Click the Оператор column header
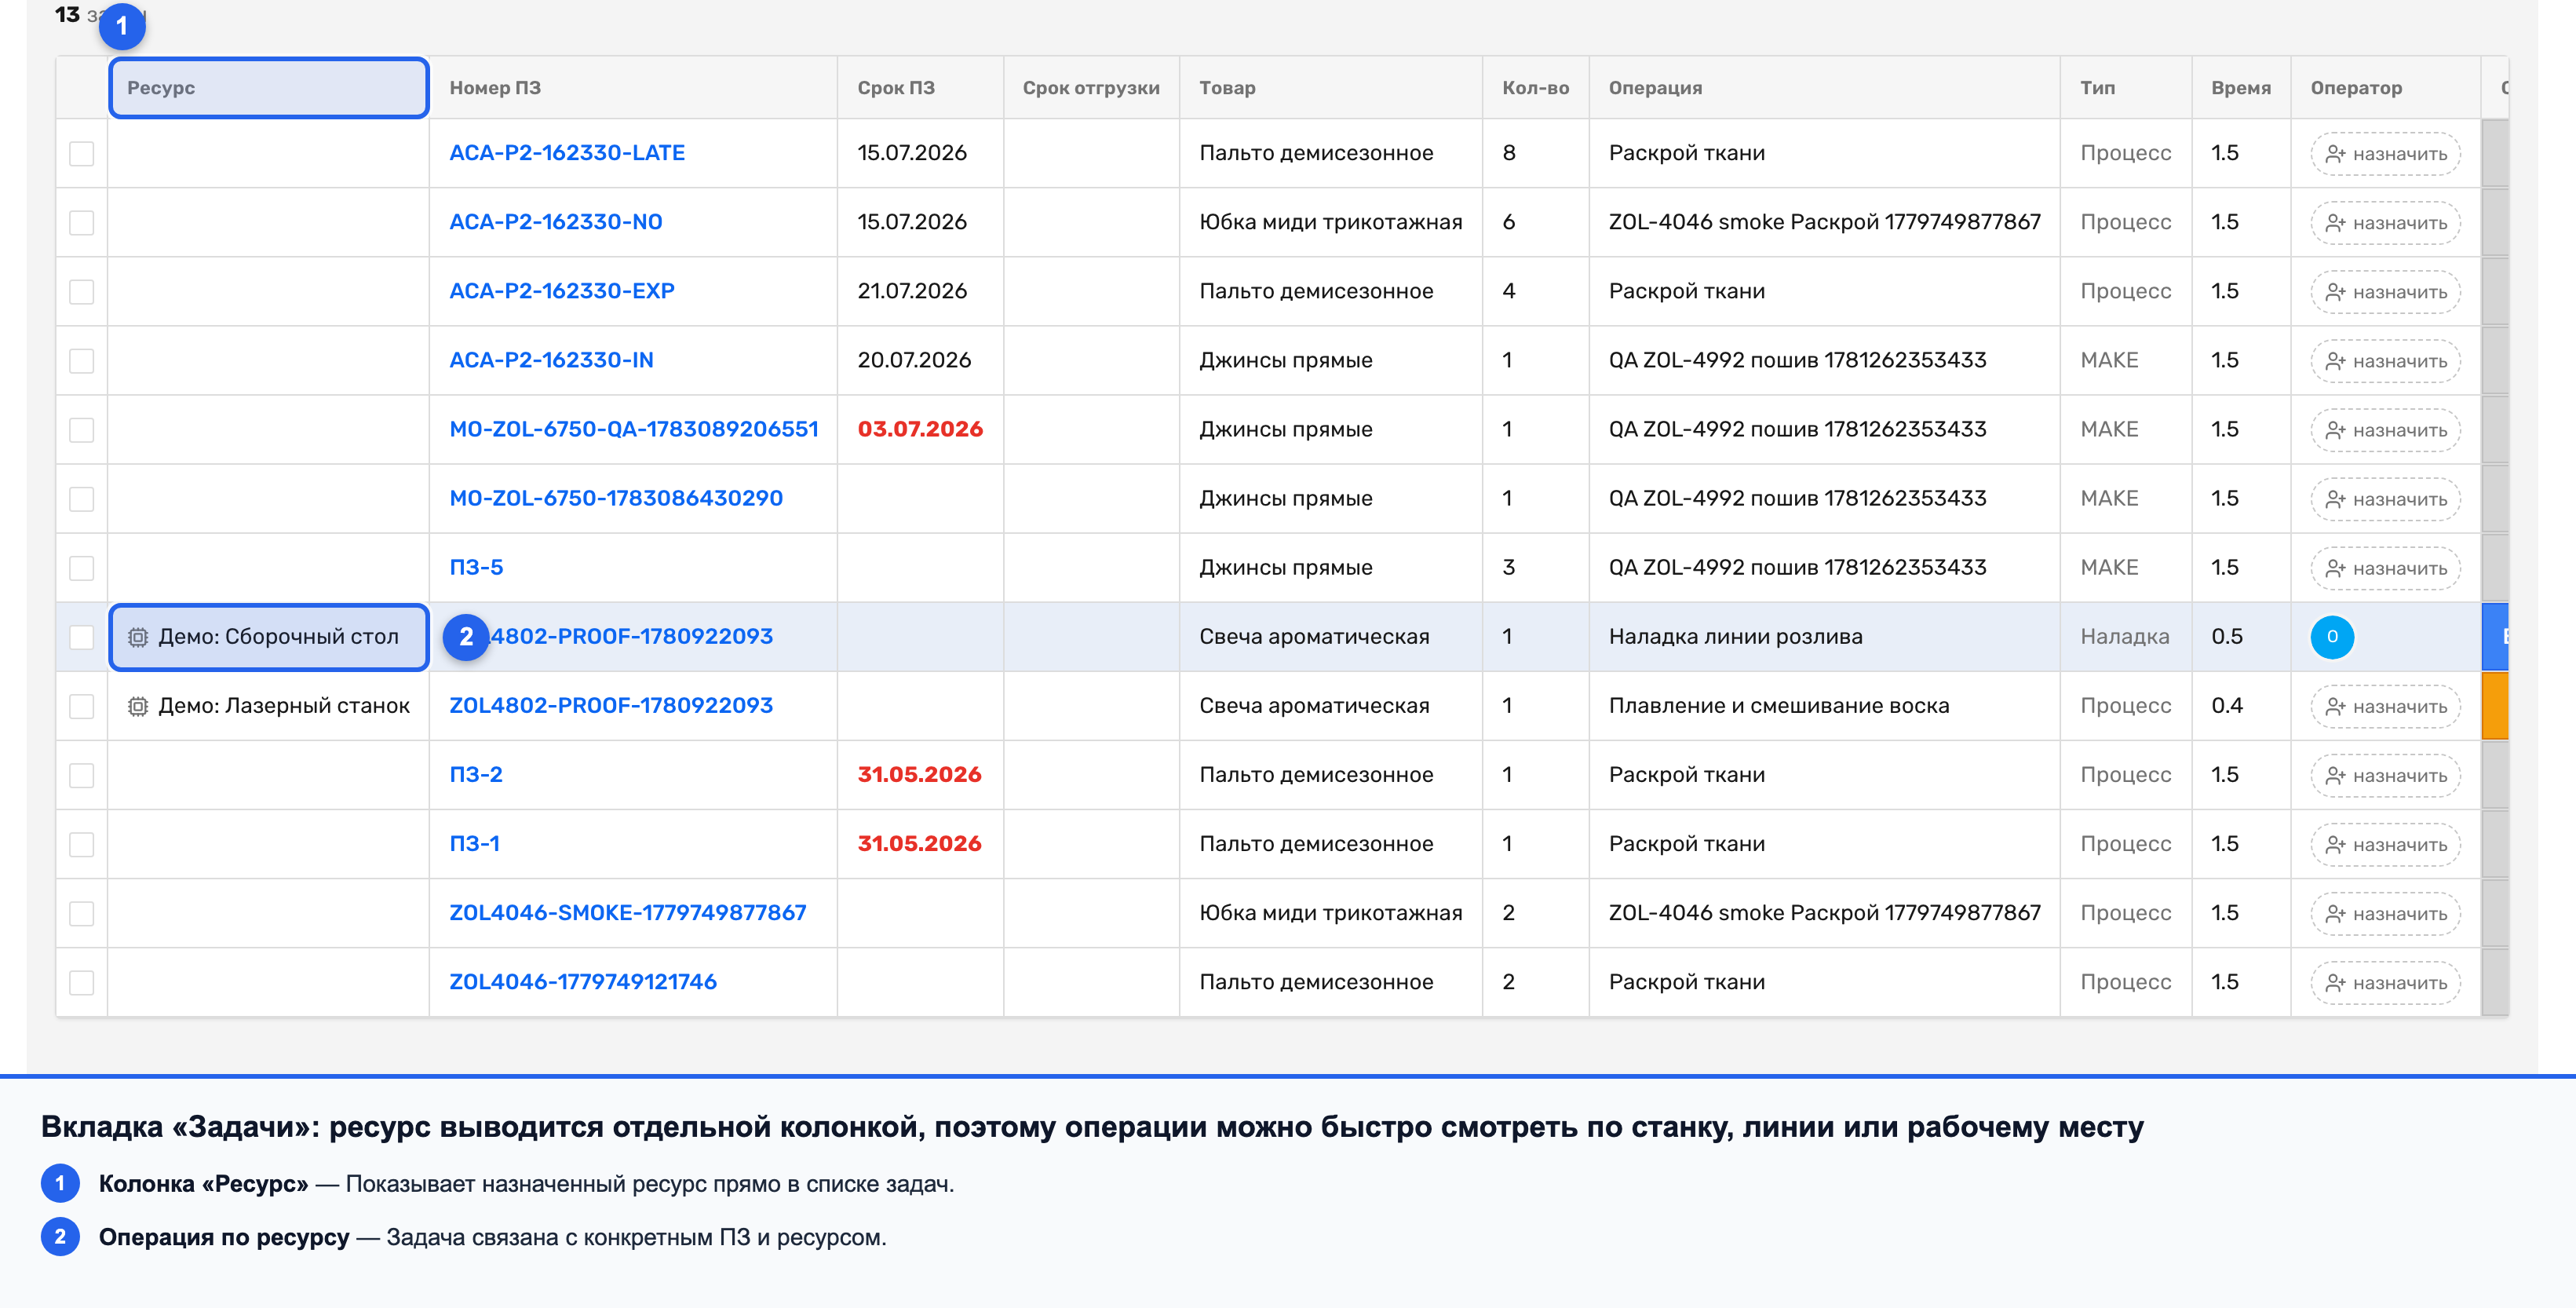The width and height of the screenshot is (2576, 1308). 2356,88
